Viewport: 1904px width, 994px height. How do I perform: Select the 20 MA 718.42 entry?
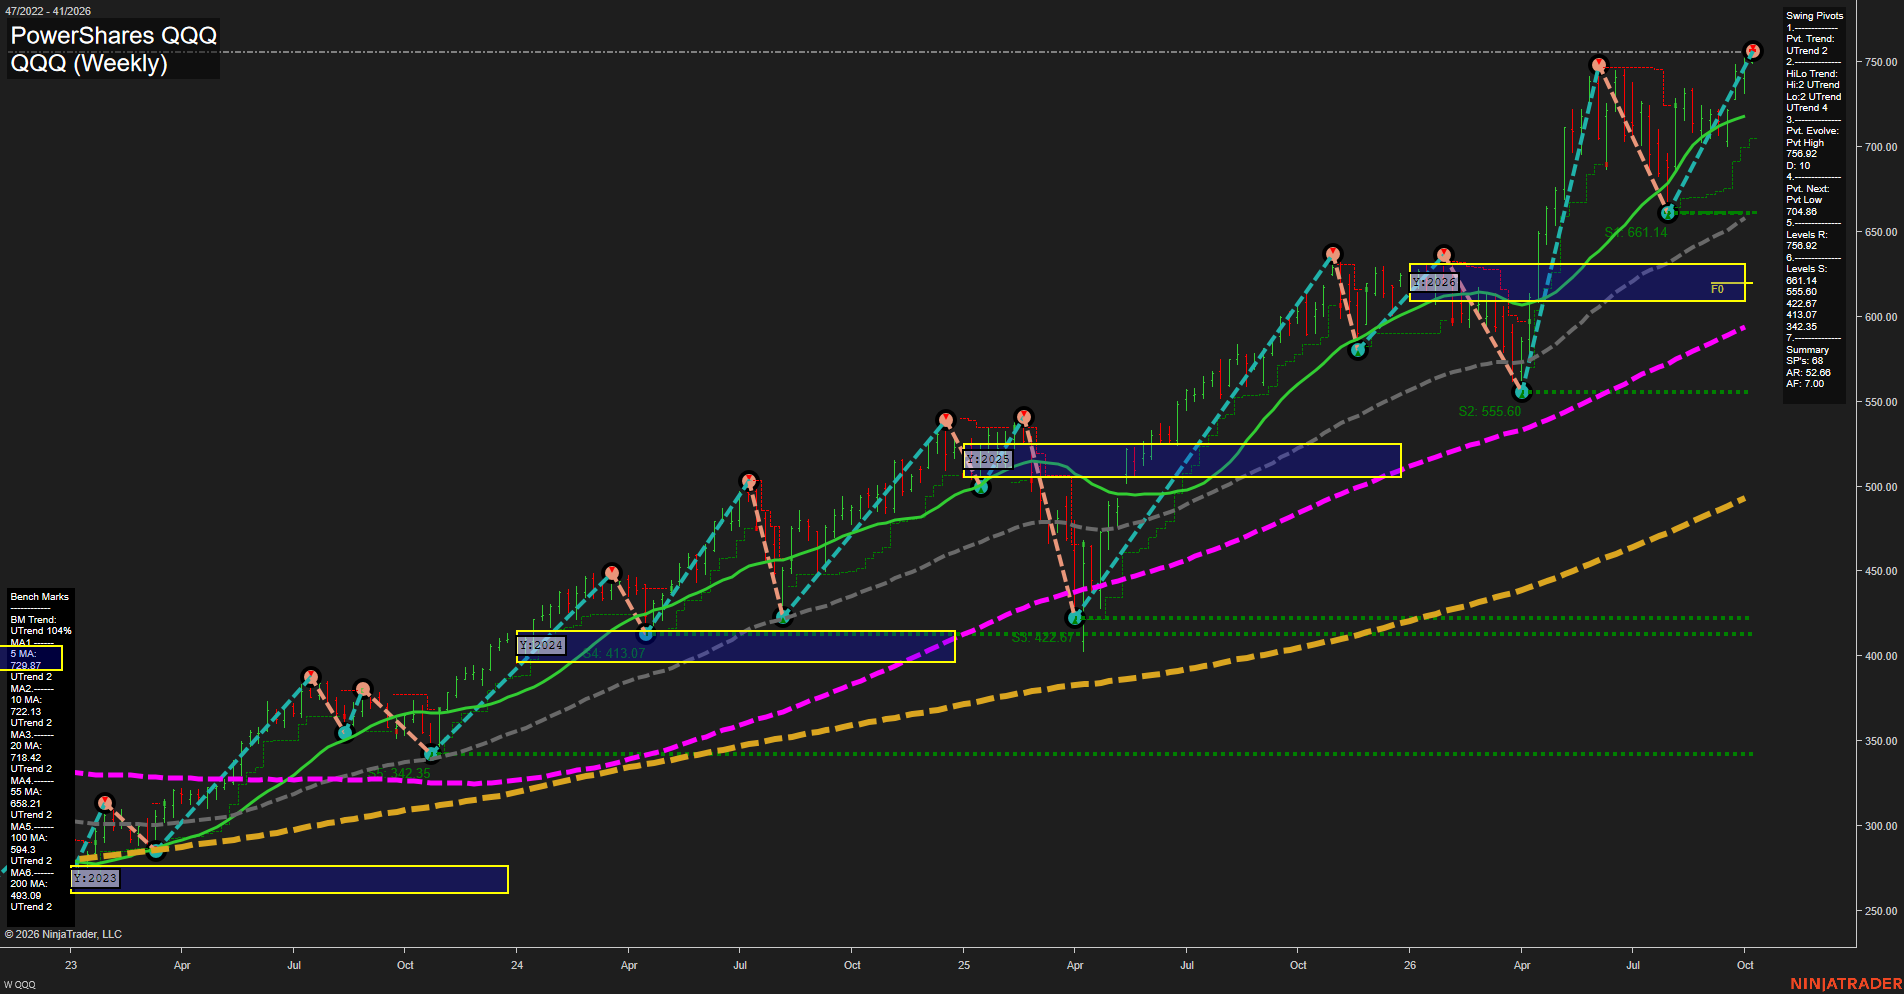click(27, 752)
